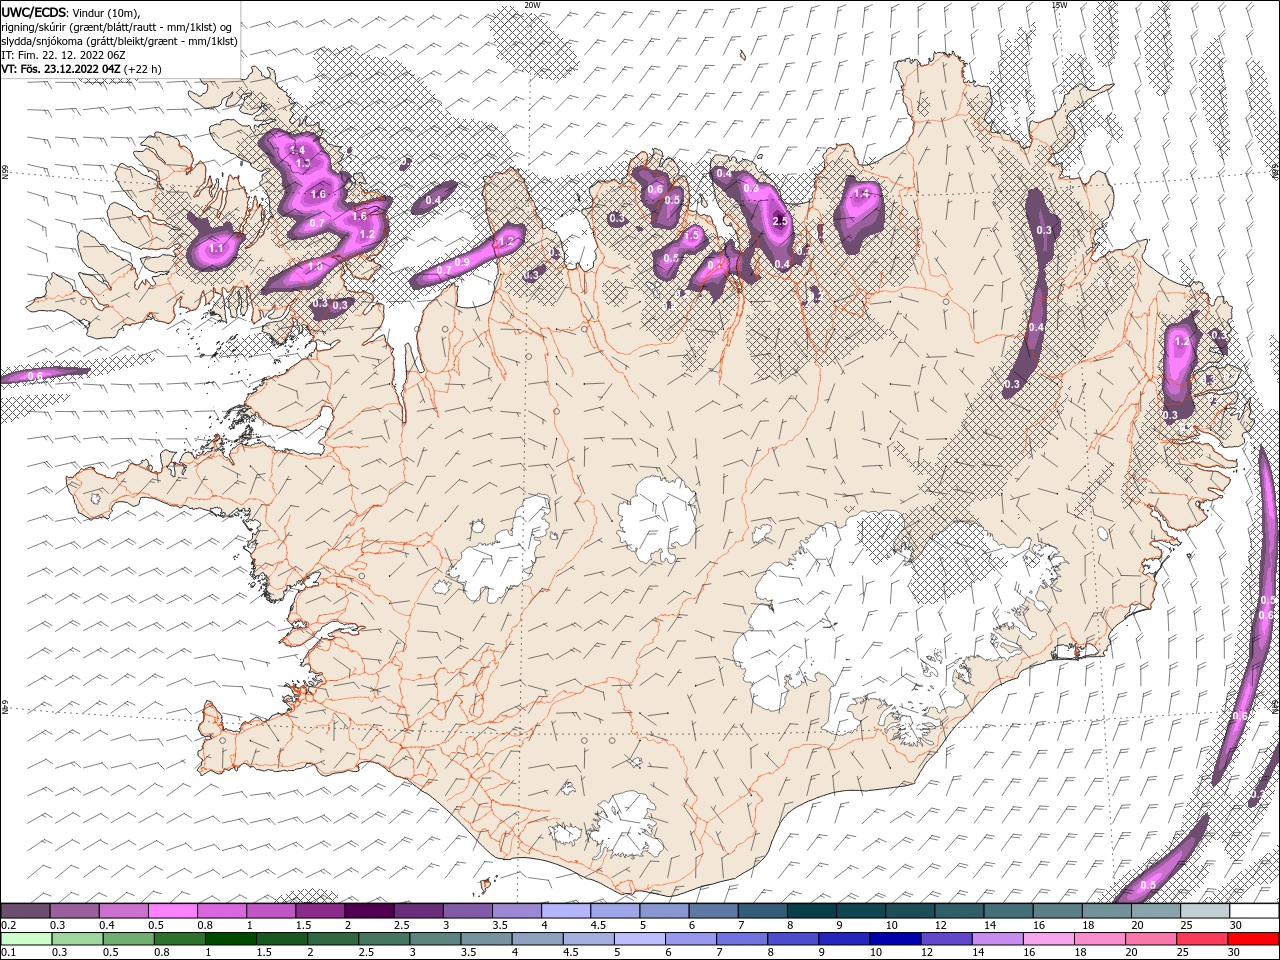The image size is (1280, 960).
Task: Select the top-row legend swatch labeled 0.8
Action: pyautogui.click(x=221, y=911)
